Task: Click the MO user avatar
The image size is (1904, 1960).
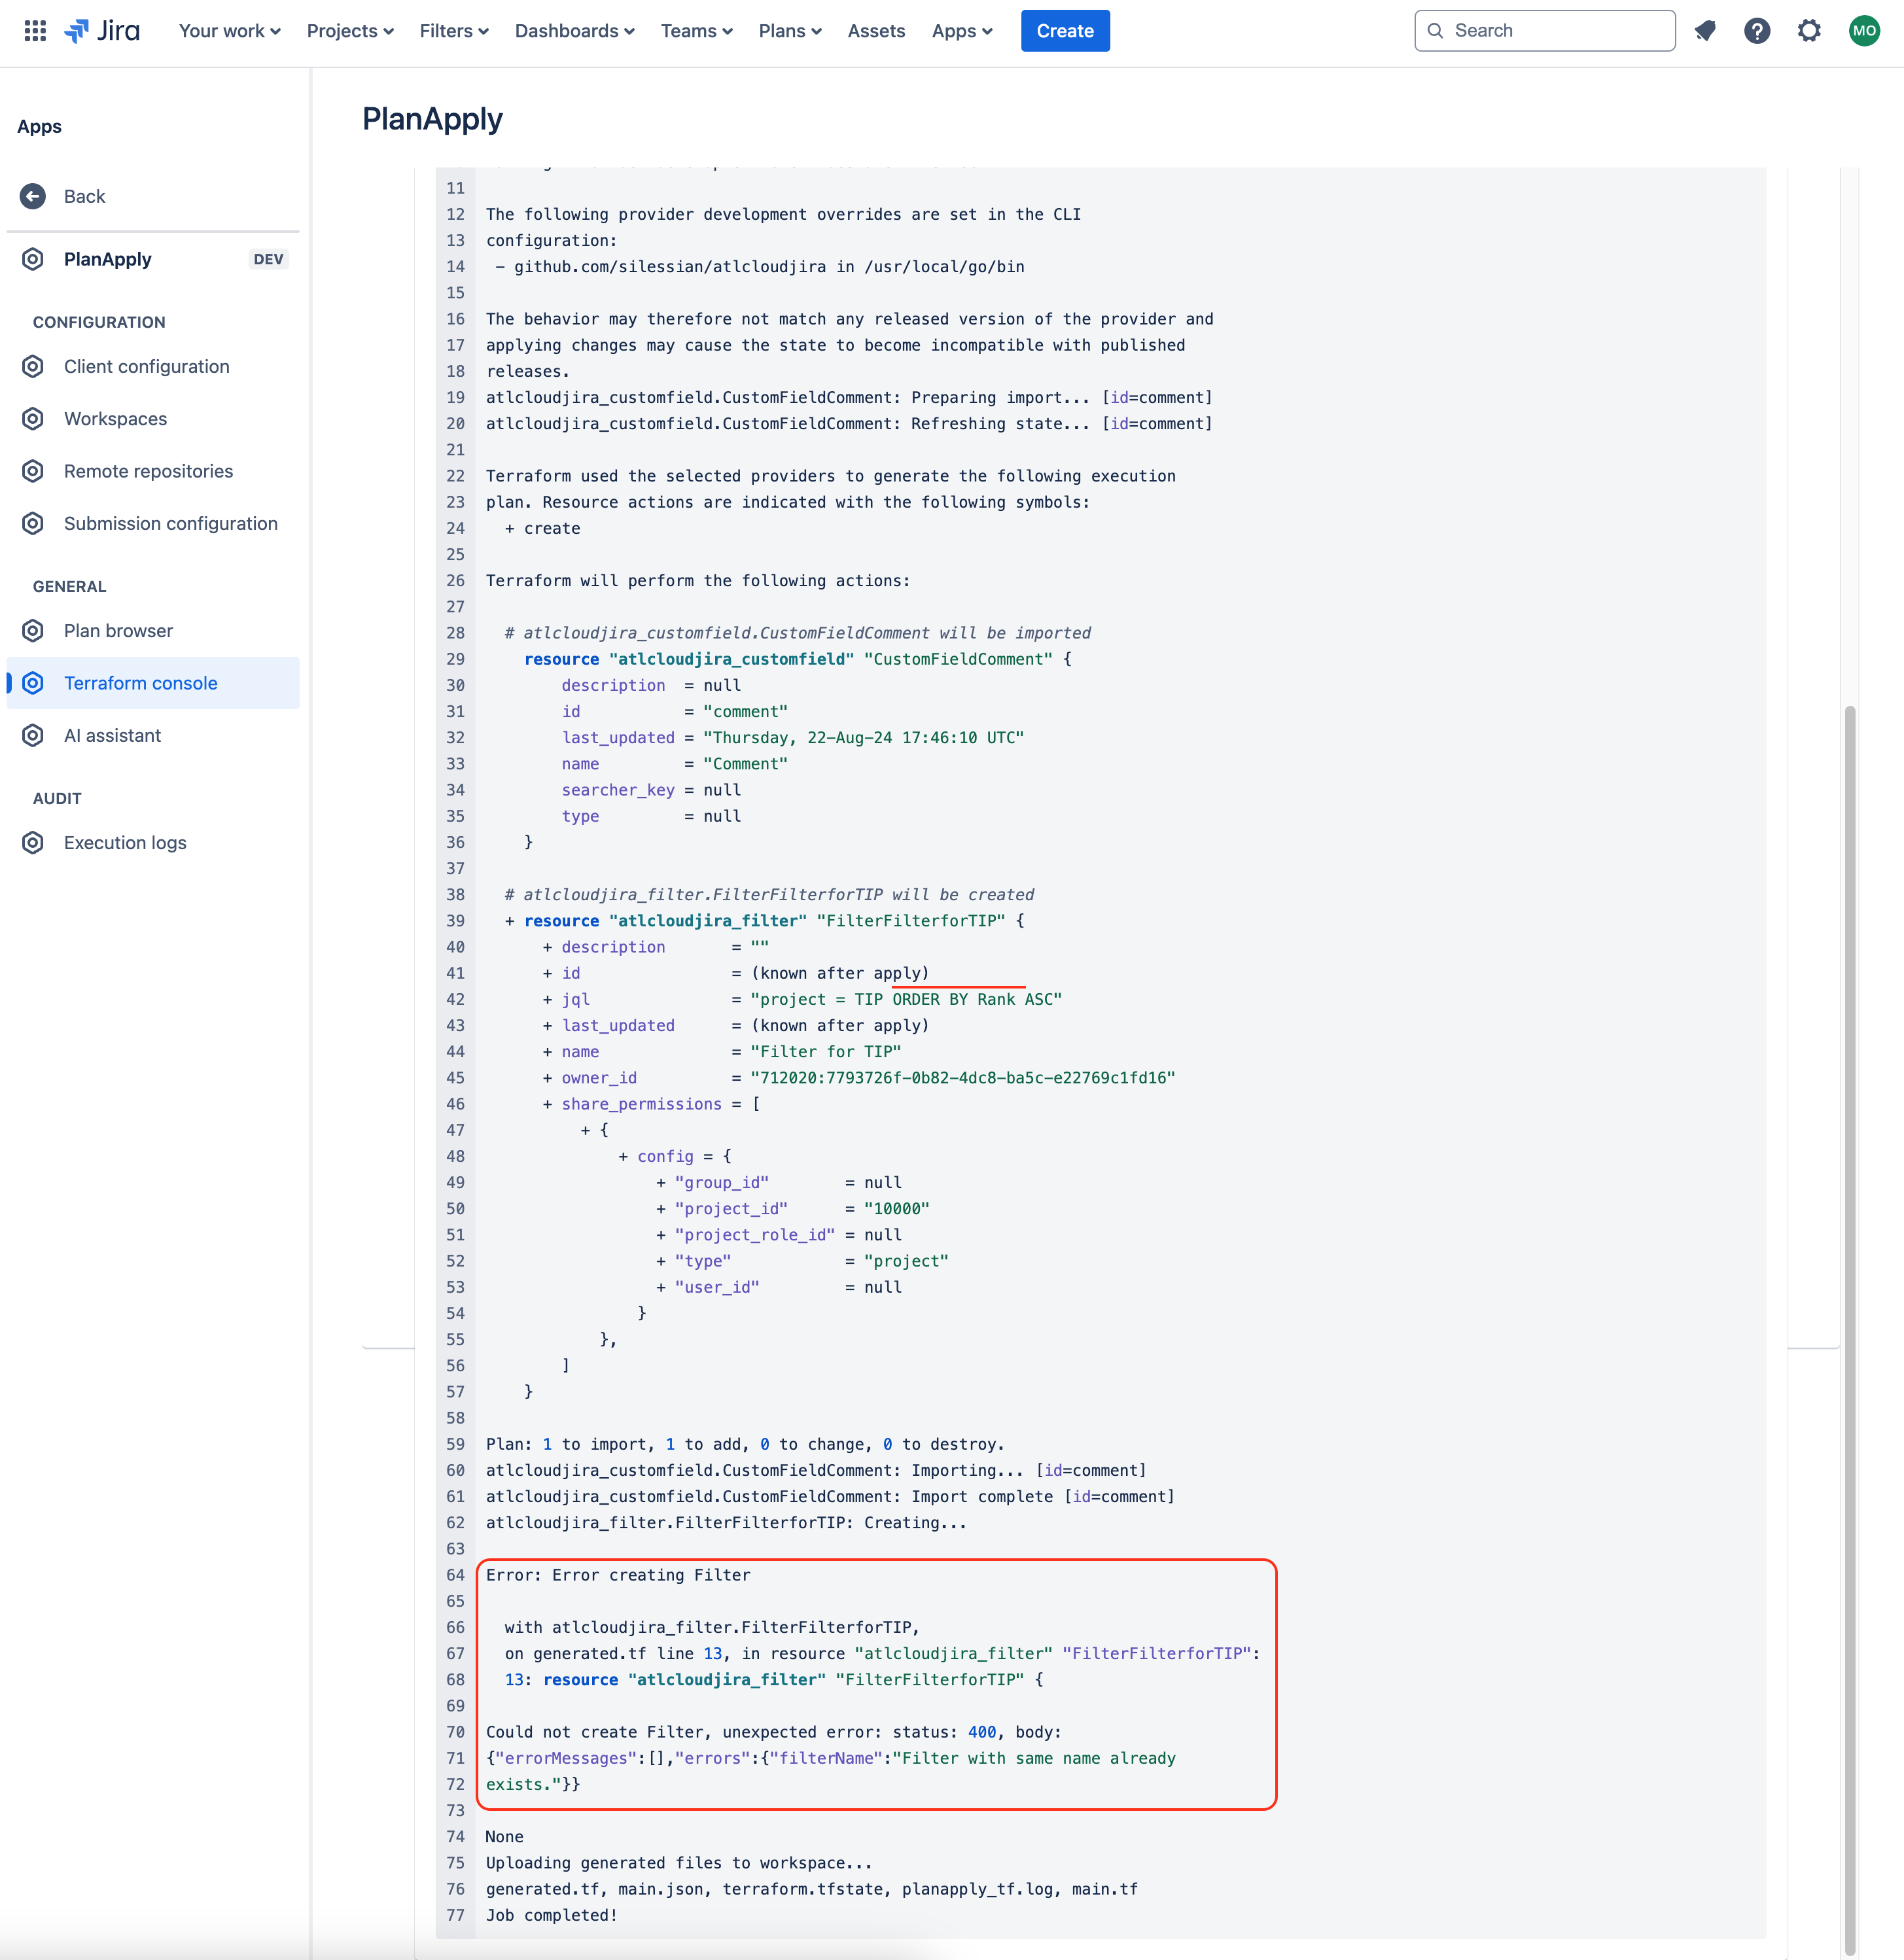Action: pyautogui.click(x=1864, y=31)
